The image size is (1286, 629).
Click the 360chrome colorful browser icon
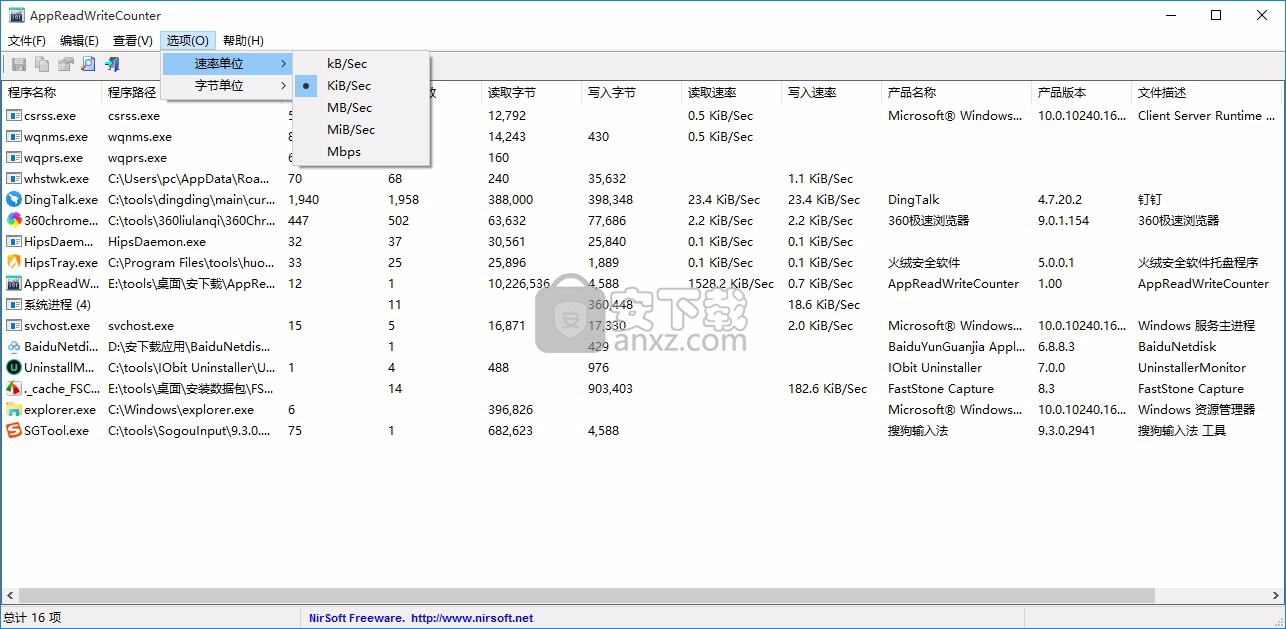click(14, 221)
